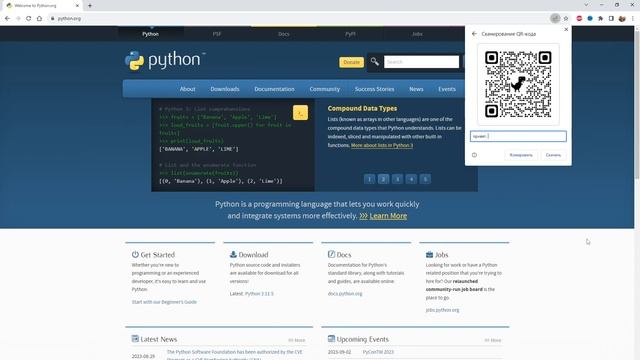The image size is (640, 360).
Task: Show slide 4 of the code carousel
Action: point(411,179)
